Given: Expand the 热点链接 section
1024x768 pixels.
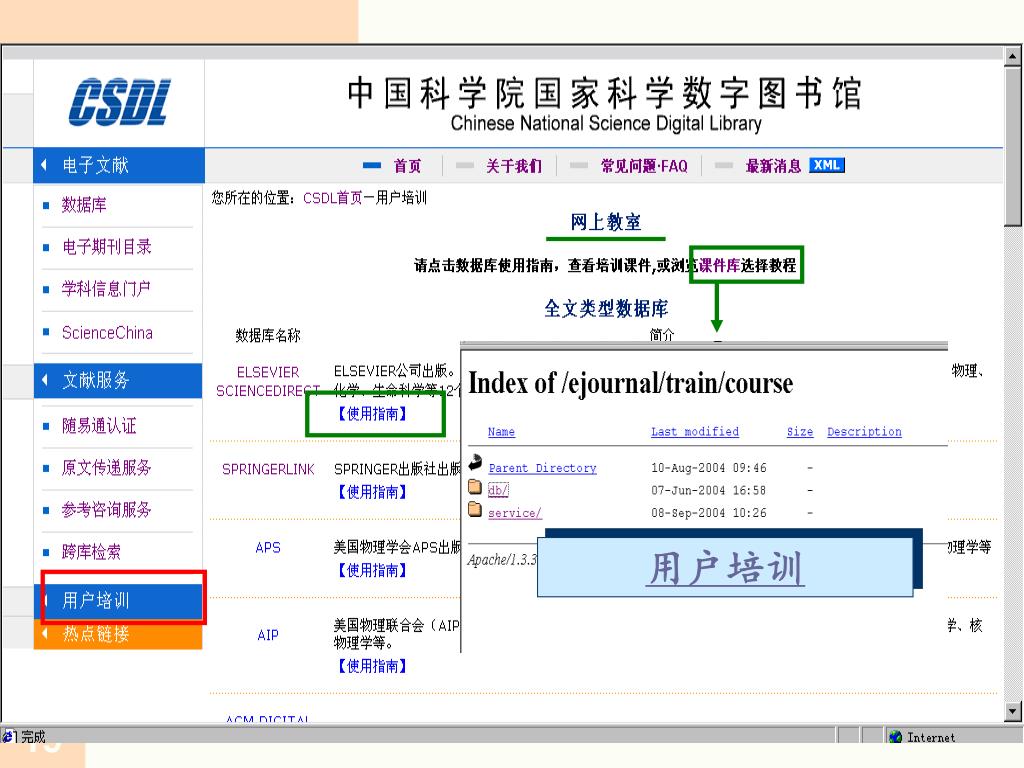Looking at the screenshot, I should [118, 634].
